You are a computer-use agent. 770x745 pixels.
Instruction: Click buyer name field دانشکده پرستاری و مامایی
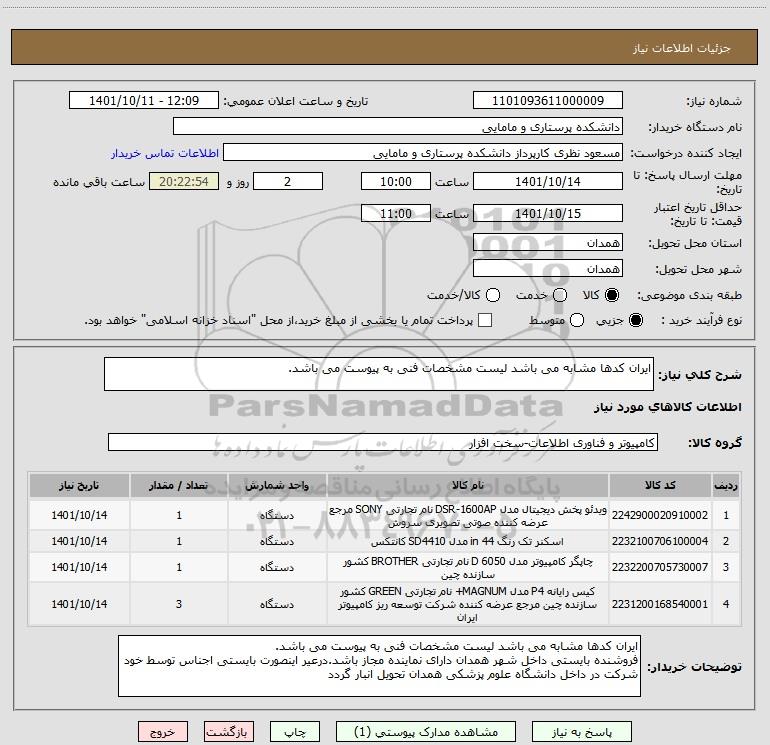point(398,126)
